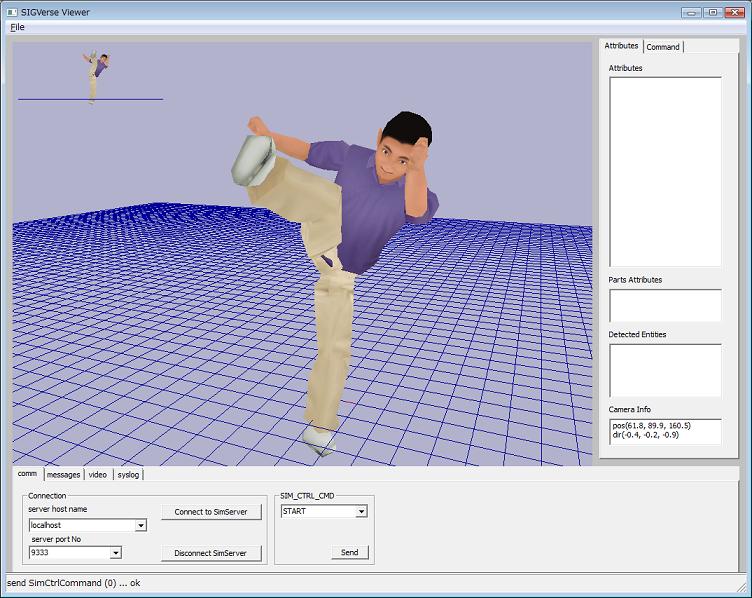The height and width of the screenshot is (598, 752).
Task: Open the File menu
Action: pyautogui.click(x=17, y=27)
